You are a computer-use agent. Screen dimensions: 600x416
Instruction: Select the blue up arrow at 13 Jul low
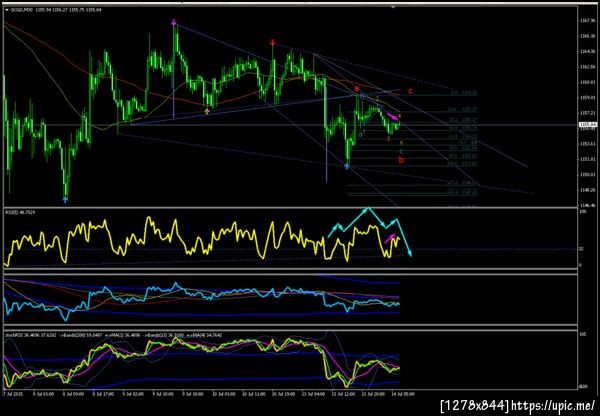347,166
